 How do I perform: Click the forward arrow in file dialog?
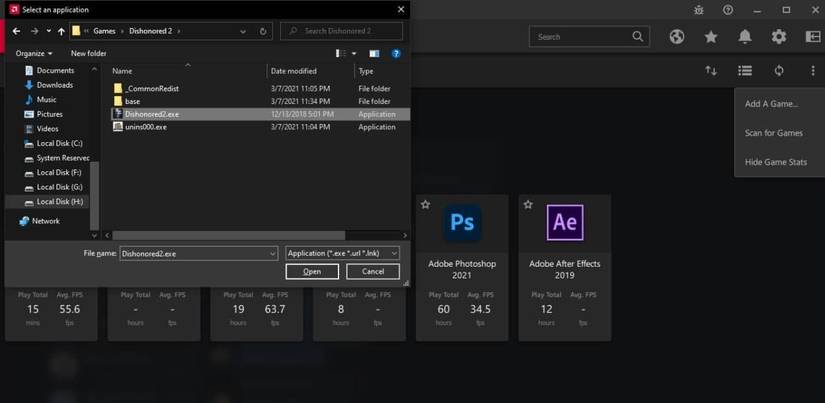click(35, 31)
